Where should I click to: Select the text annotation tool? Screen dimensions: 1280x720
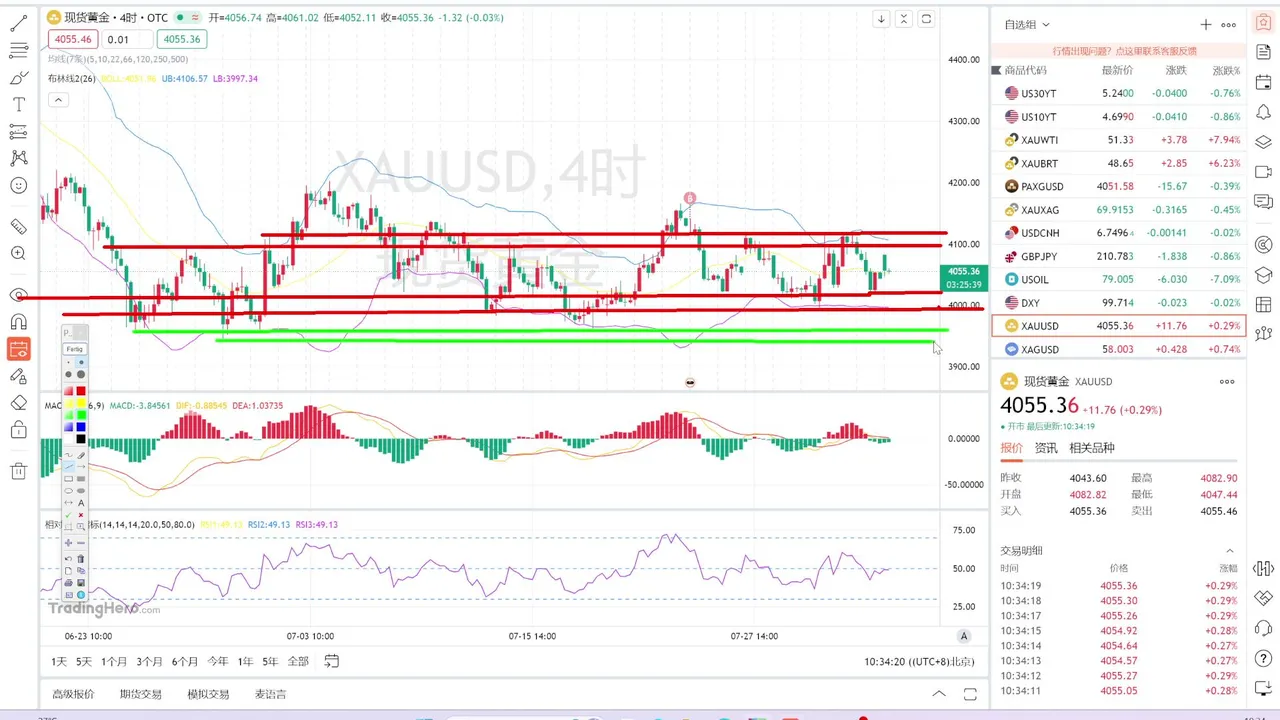(x=18, y=104)
